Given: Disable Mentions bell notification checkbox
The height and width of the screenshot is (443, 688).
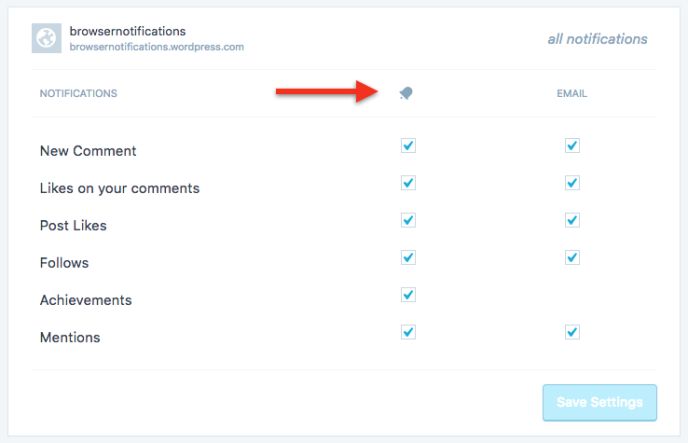Looking at the screenshot, I should (408, 331).
